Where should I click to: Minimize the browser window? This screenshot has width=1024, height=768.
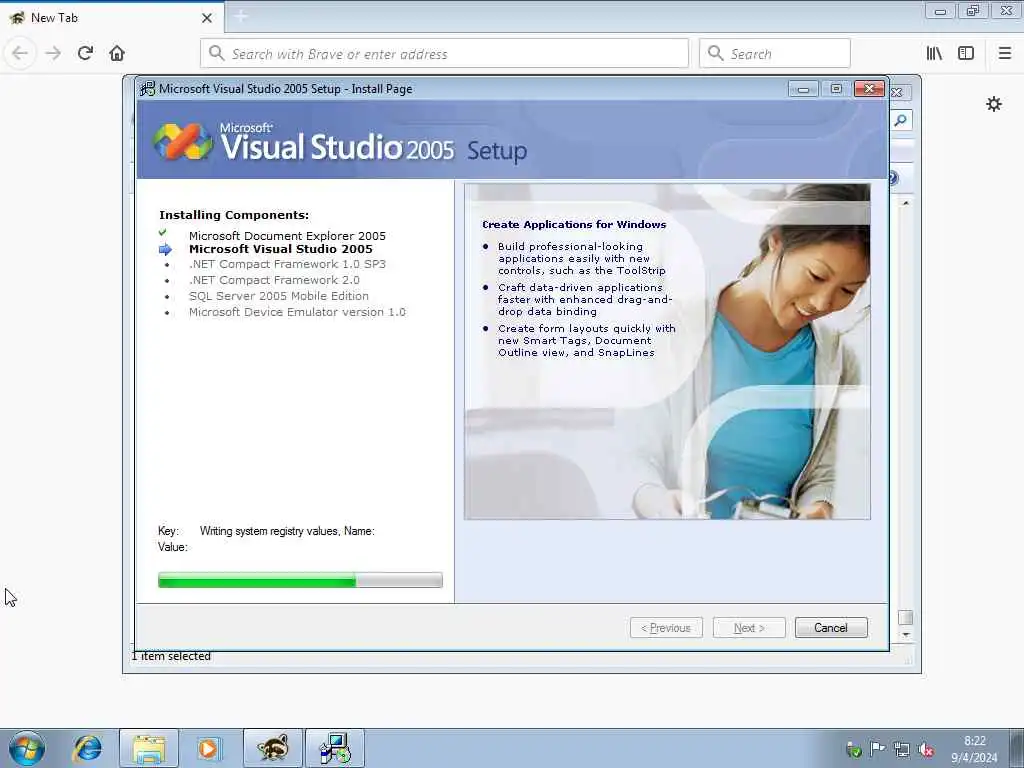click(940, 11)
